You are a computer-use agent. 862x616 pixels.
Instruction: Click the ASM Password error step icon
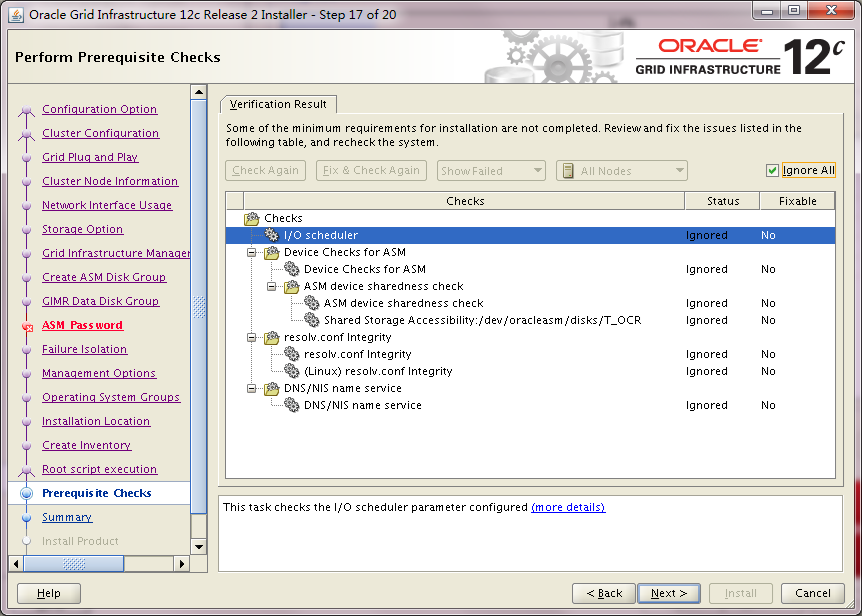pyautogui.click(x=27, y=326)
